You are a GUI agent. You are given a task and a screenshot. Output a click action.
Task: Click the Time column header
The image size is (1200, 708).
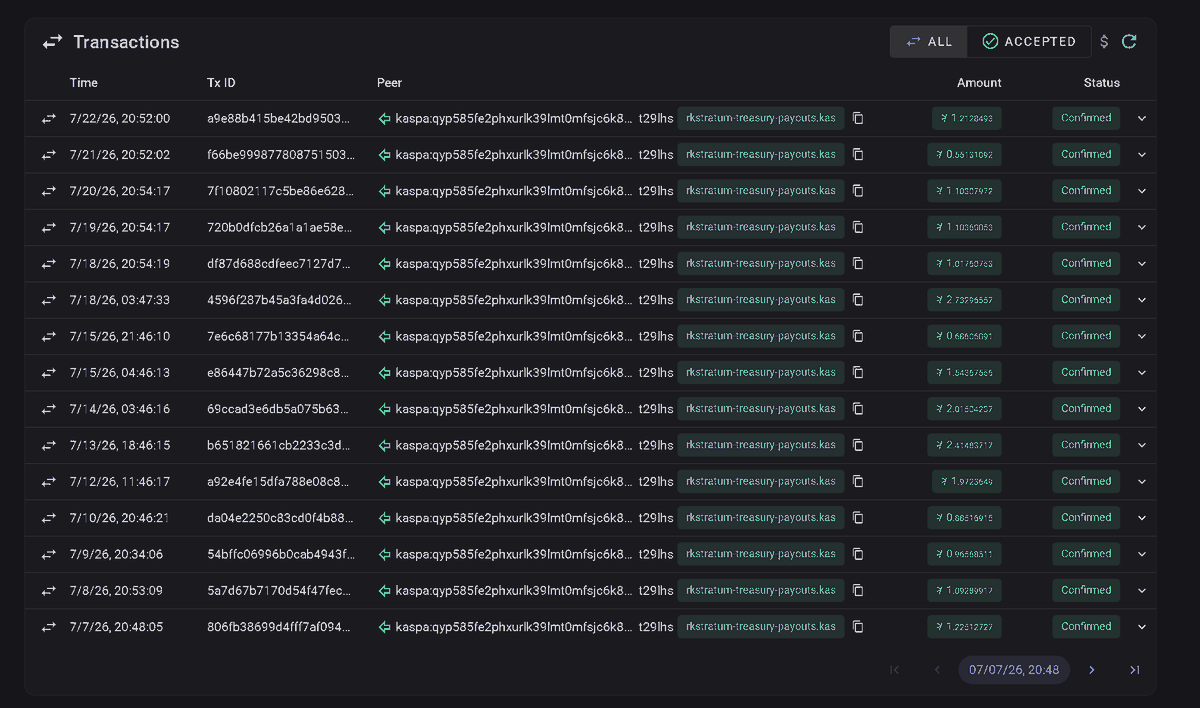84,83
